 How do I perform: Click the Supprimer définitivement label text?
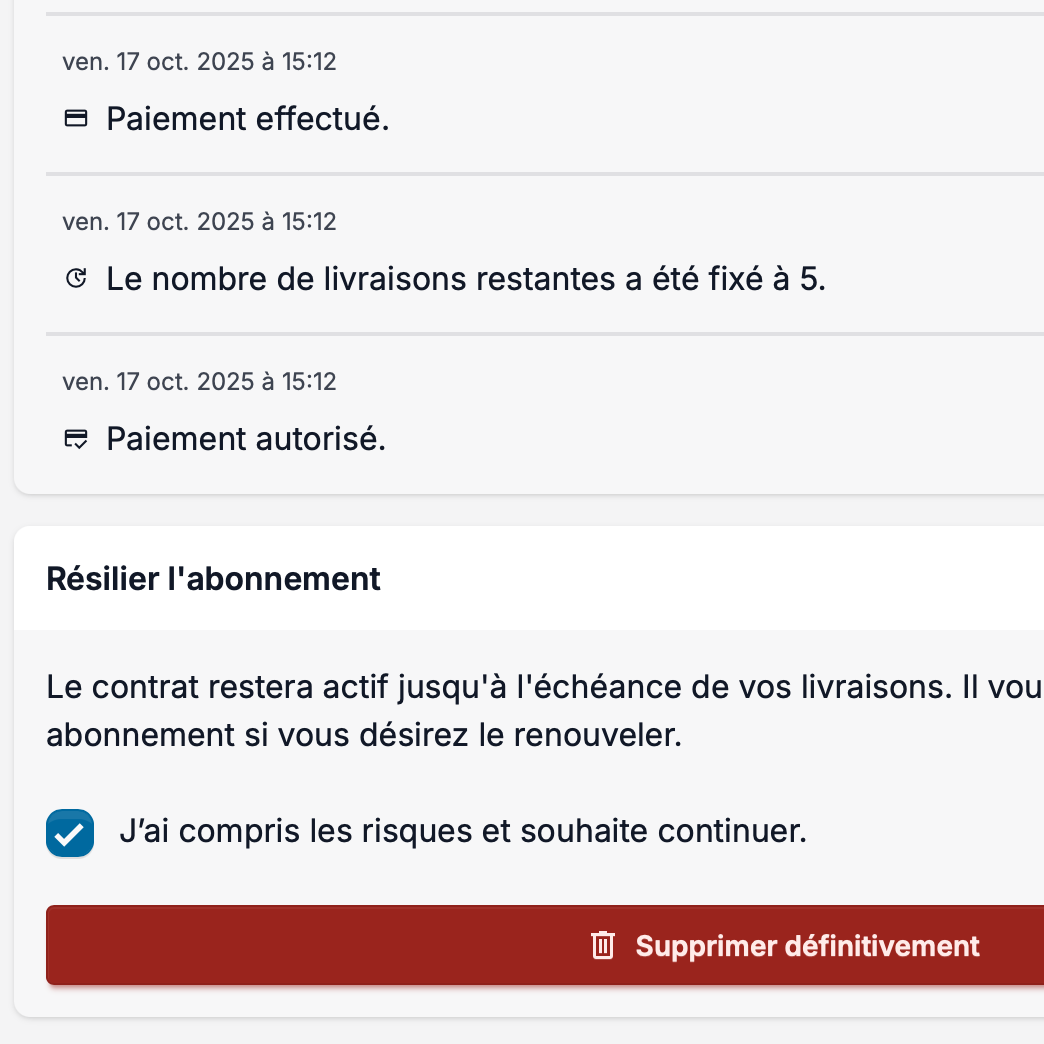coord(807,945)
